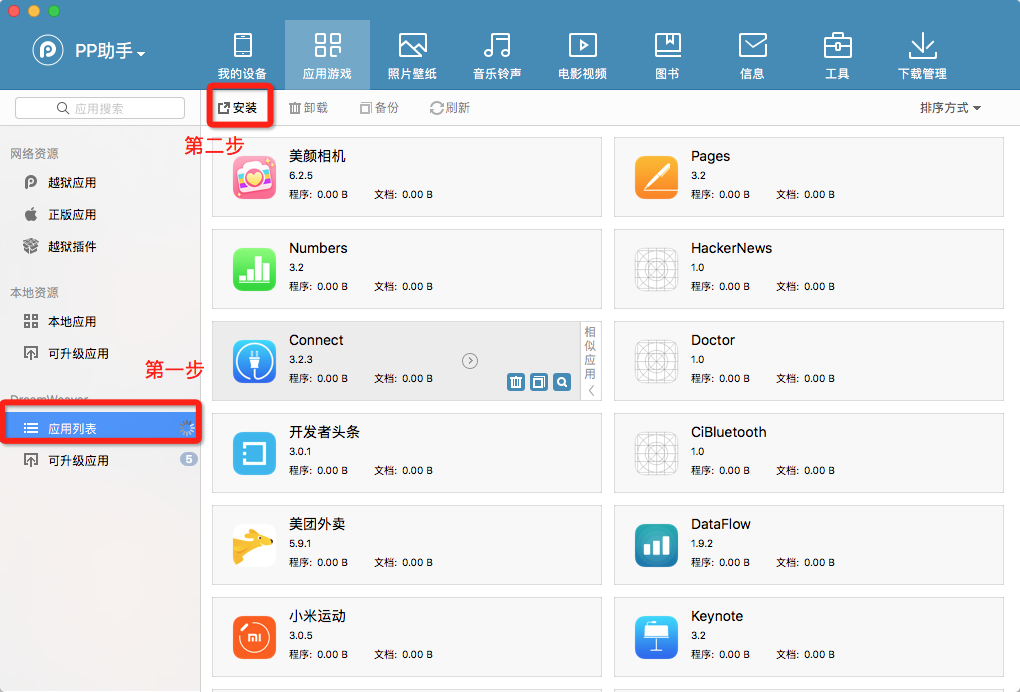1020x692 pixels.
Task: Open the 工具 toolbox icon
Action: [x=837, y=46]
